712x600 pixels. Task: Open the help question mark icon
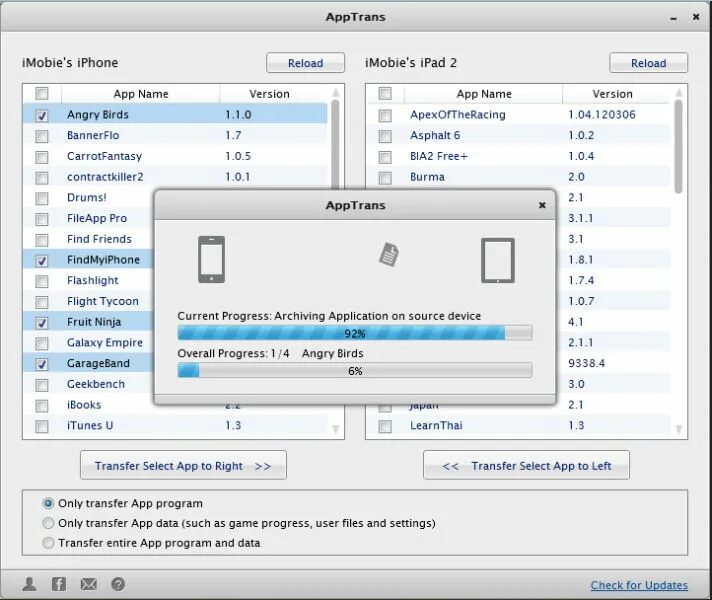point(118,584)
